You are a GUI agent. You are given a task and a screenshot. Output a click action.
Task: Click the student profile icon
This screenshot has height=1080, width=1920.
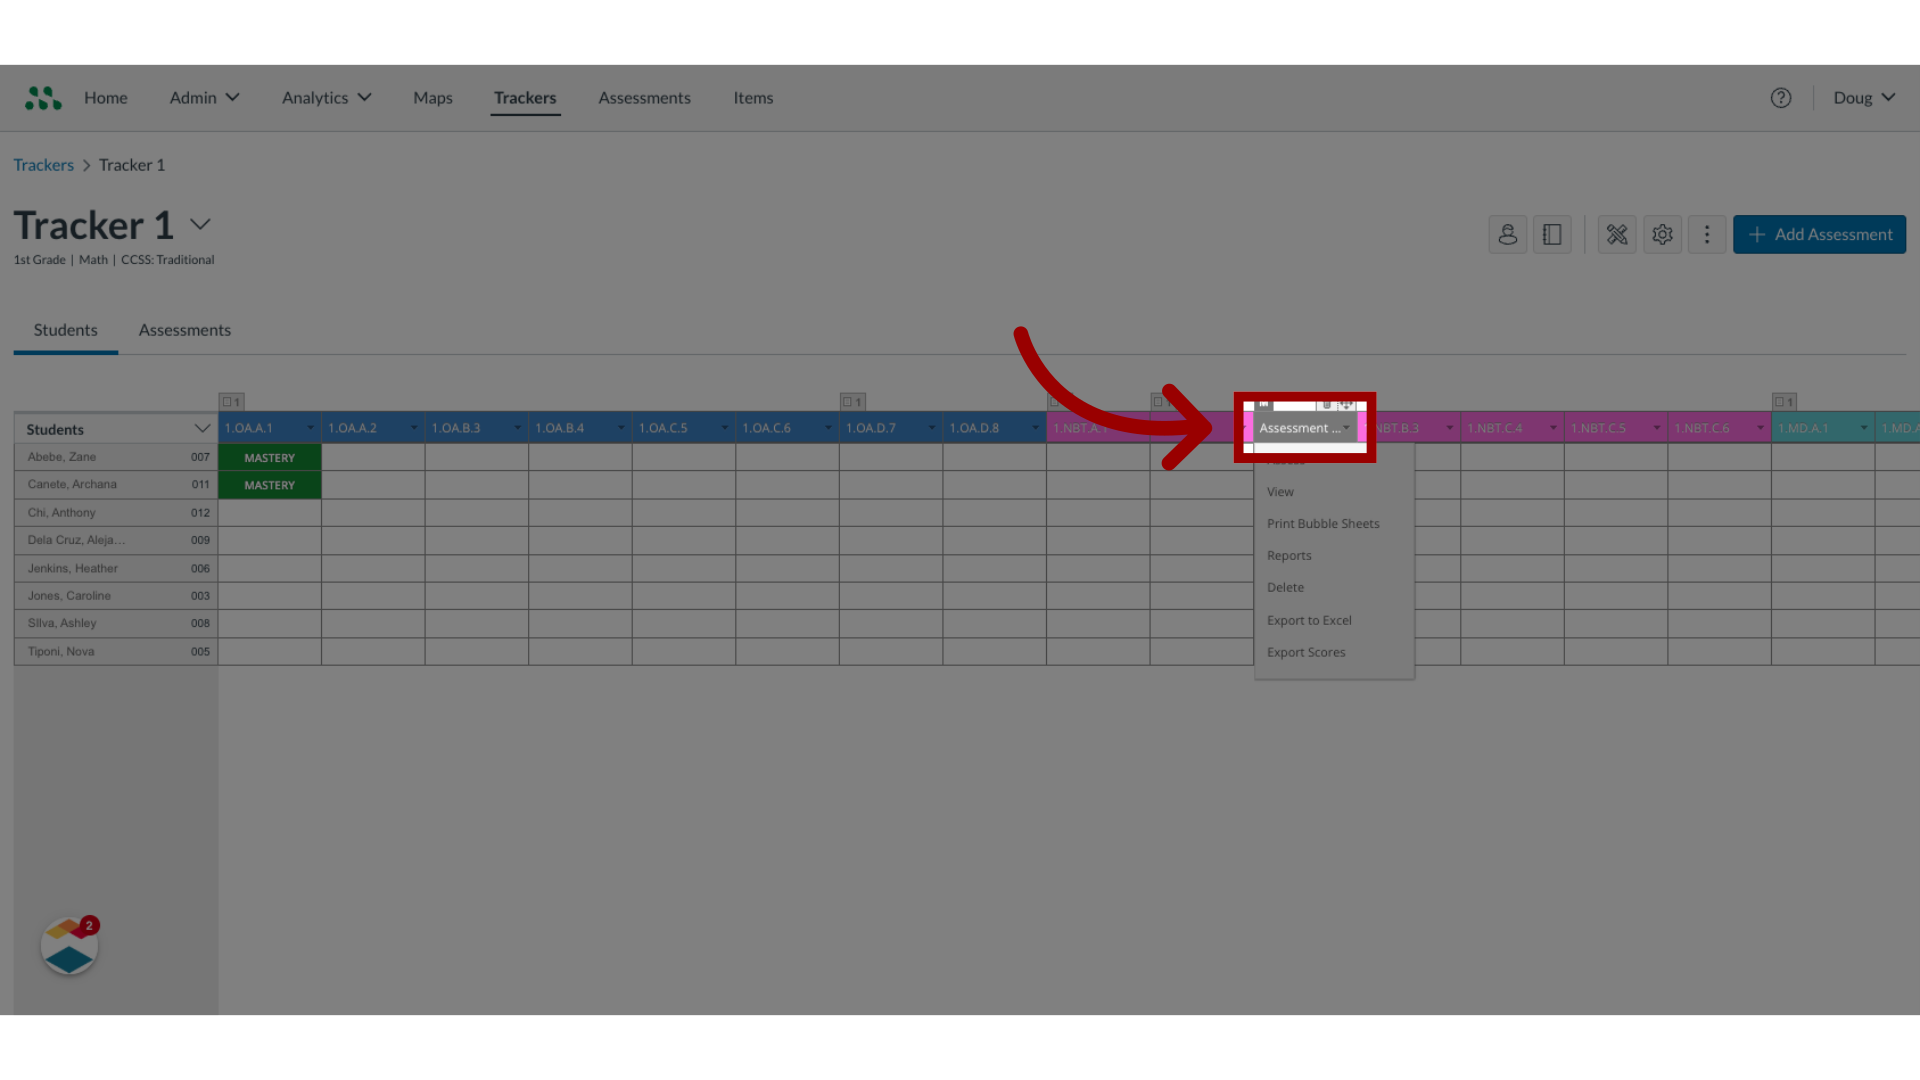click(x=1507, y=233)
